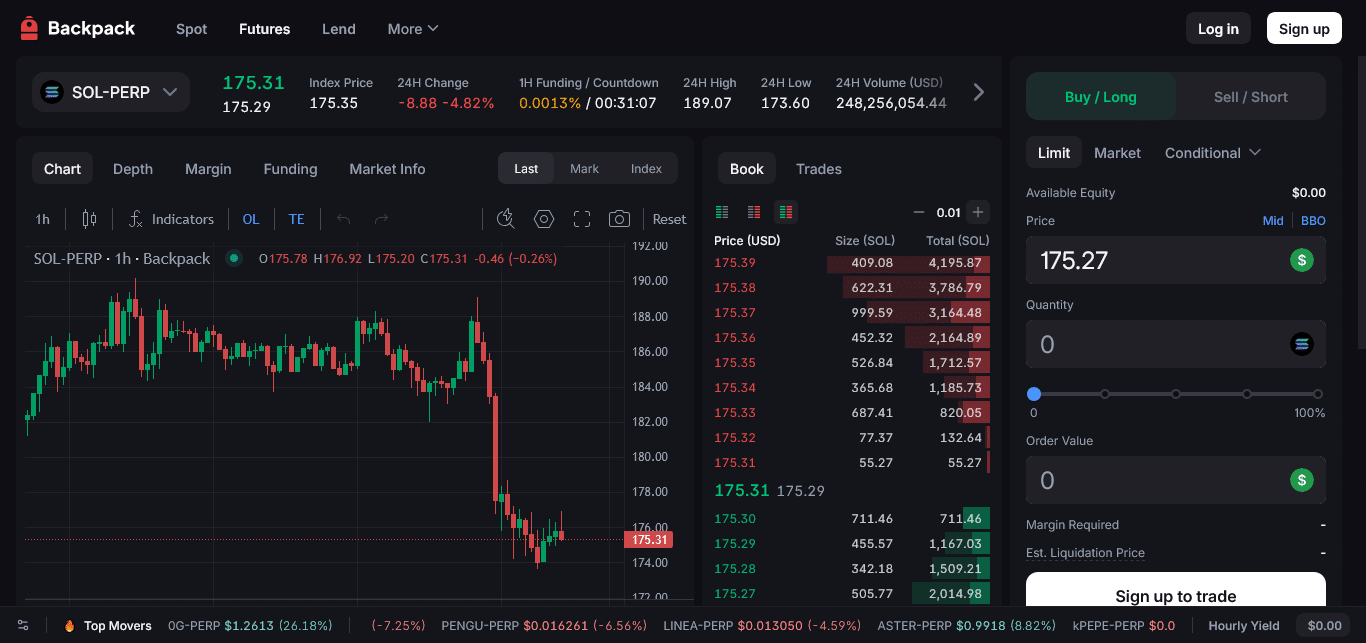This screenshot has width=1366, height=643.
Task: Expand the chart to fullscreen mode
Action: [x=581, y=218]
